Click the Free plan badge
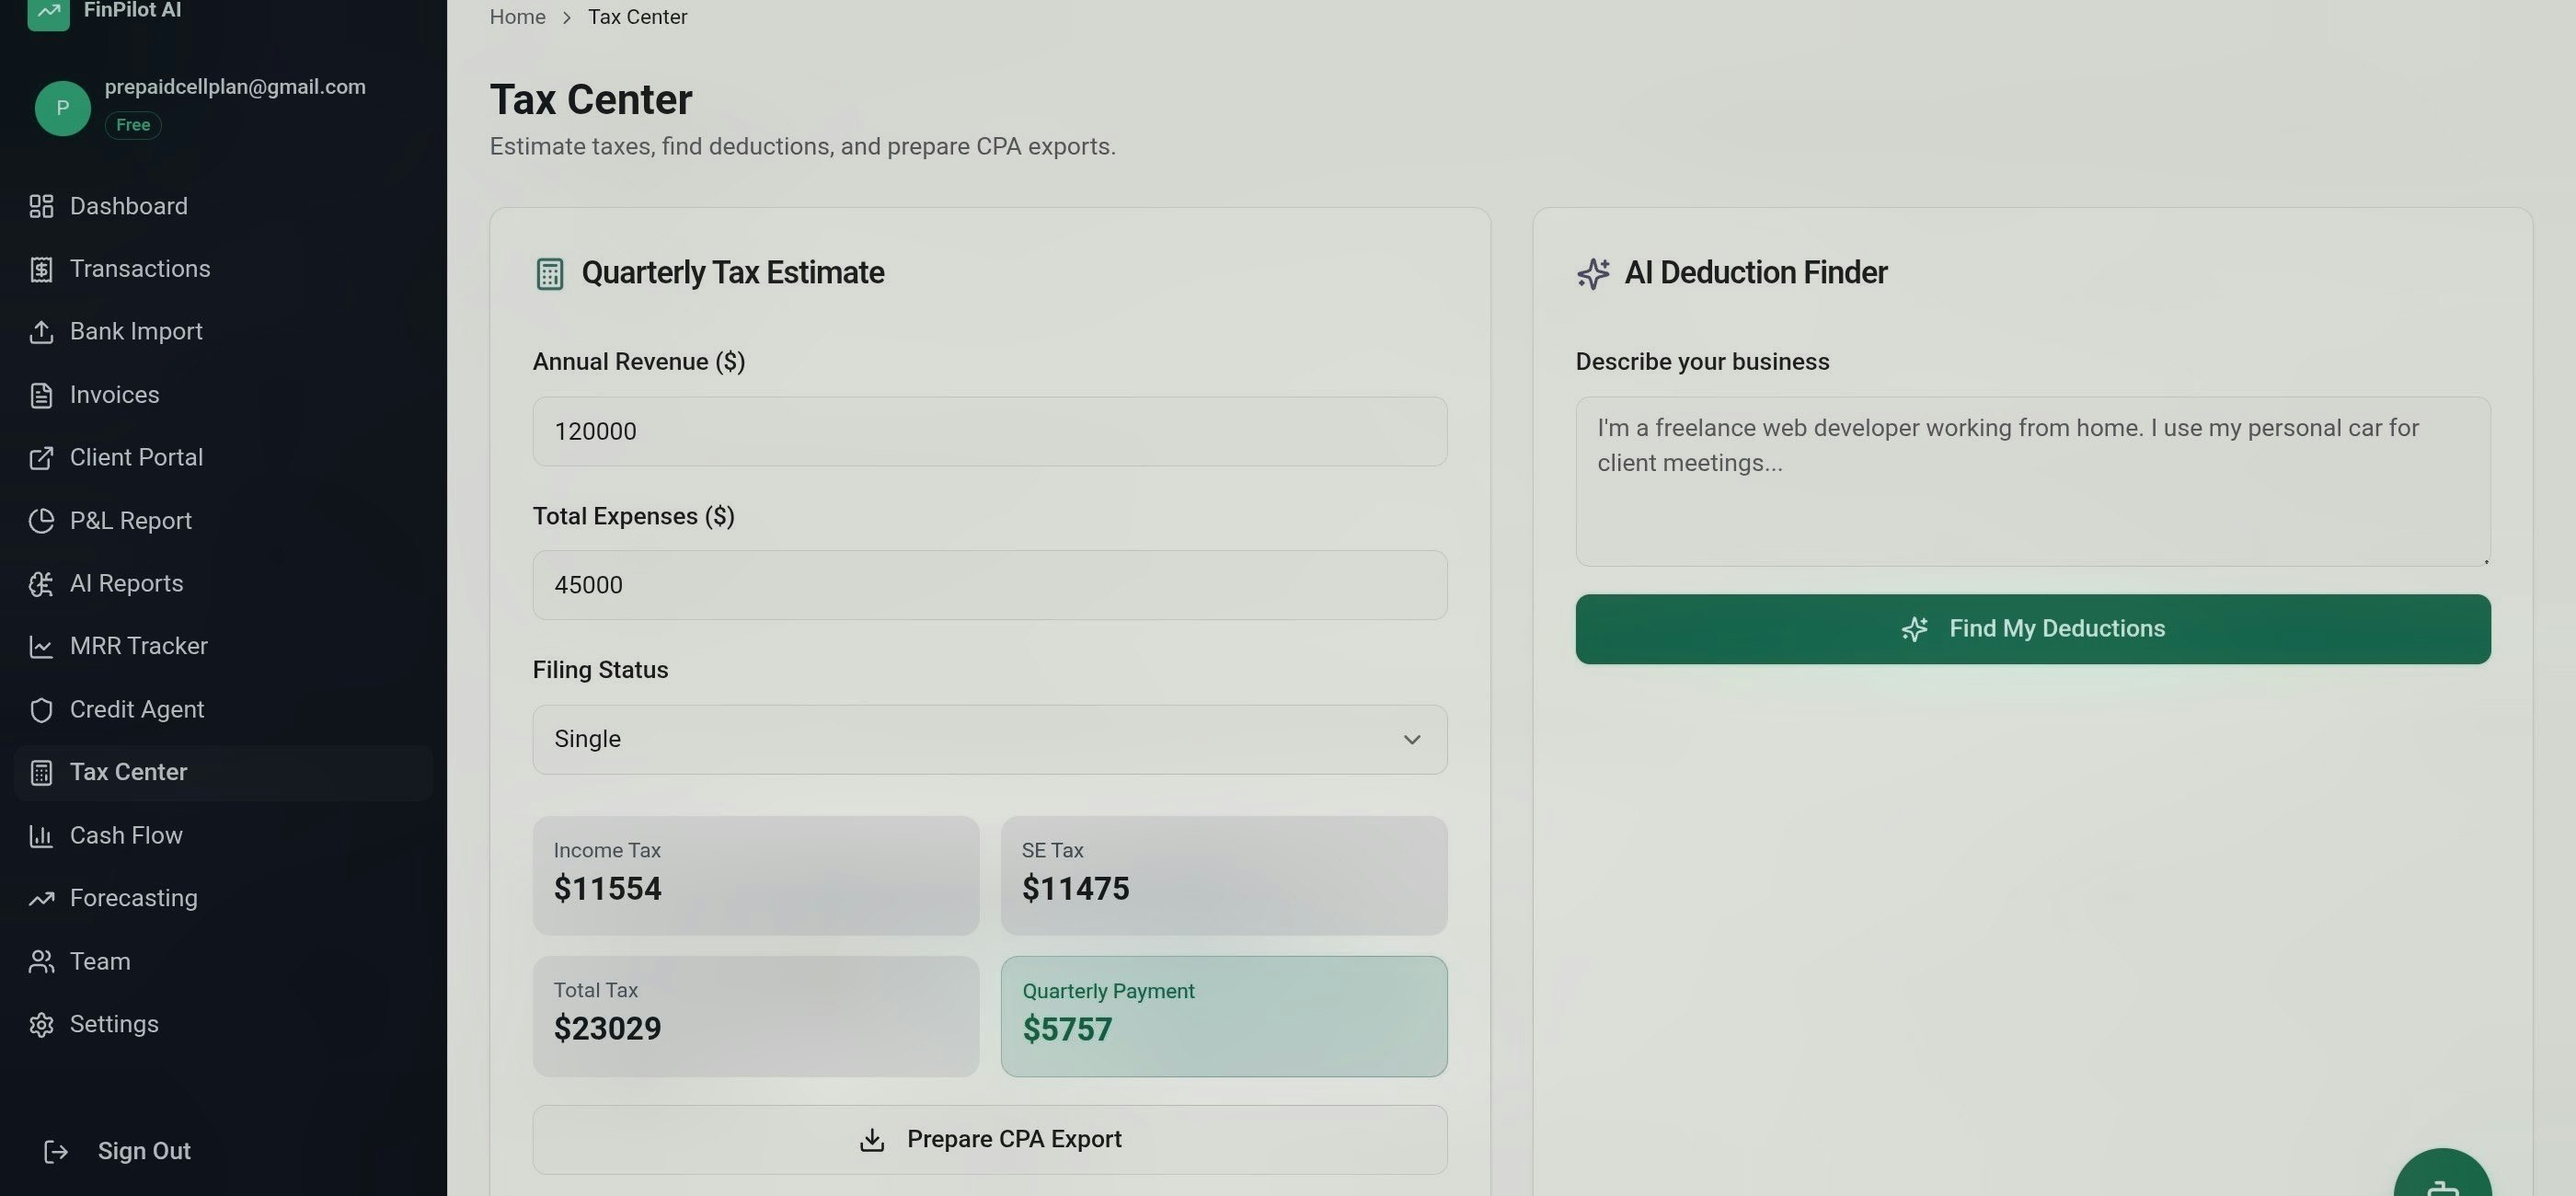2576x1196 pixels. tap(133, 125)
